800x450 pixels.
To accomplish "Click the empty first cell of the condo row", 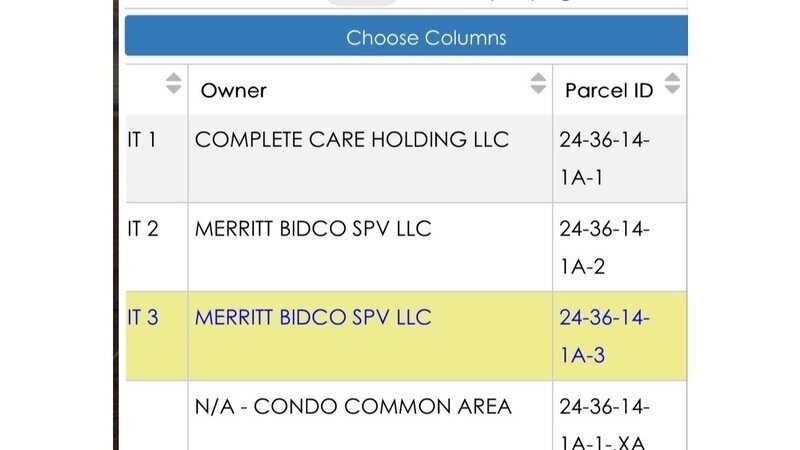I will pos(152,415).
